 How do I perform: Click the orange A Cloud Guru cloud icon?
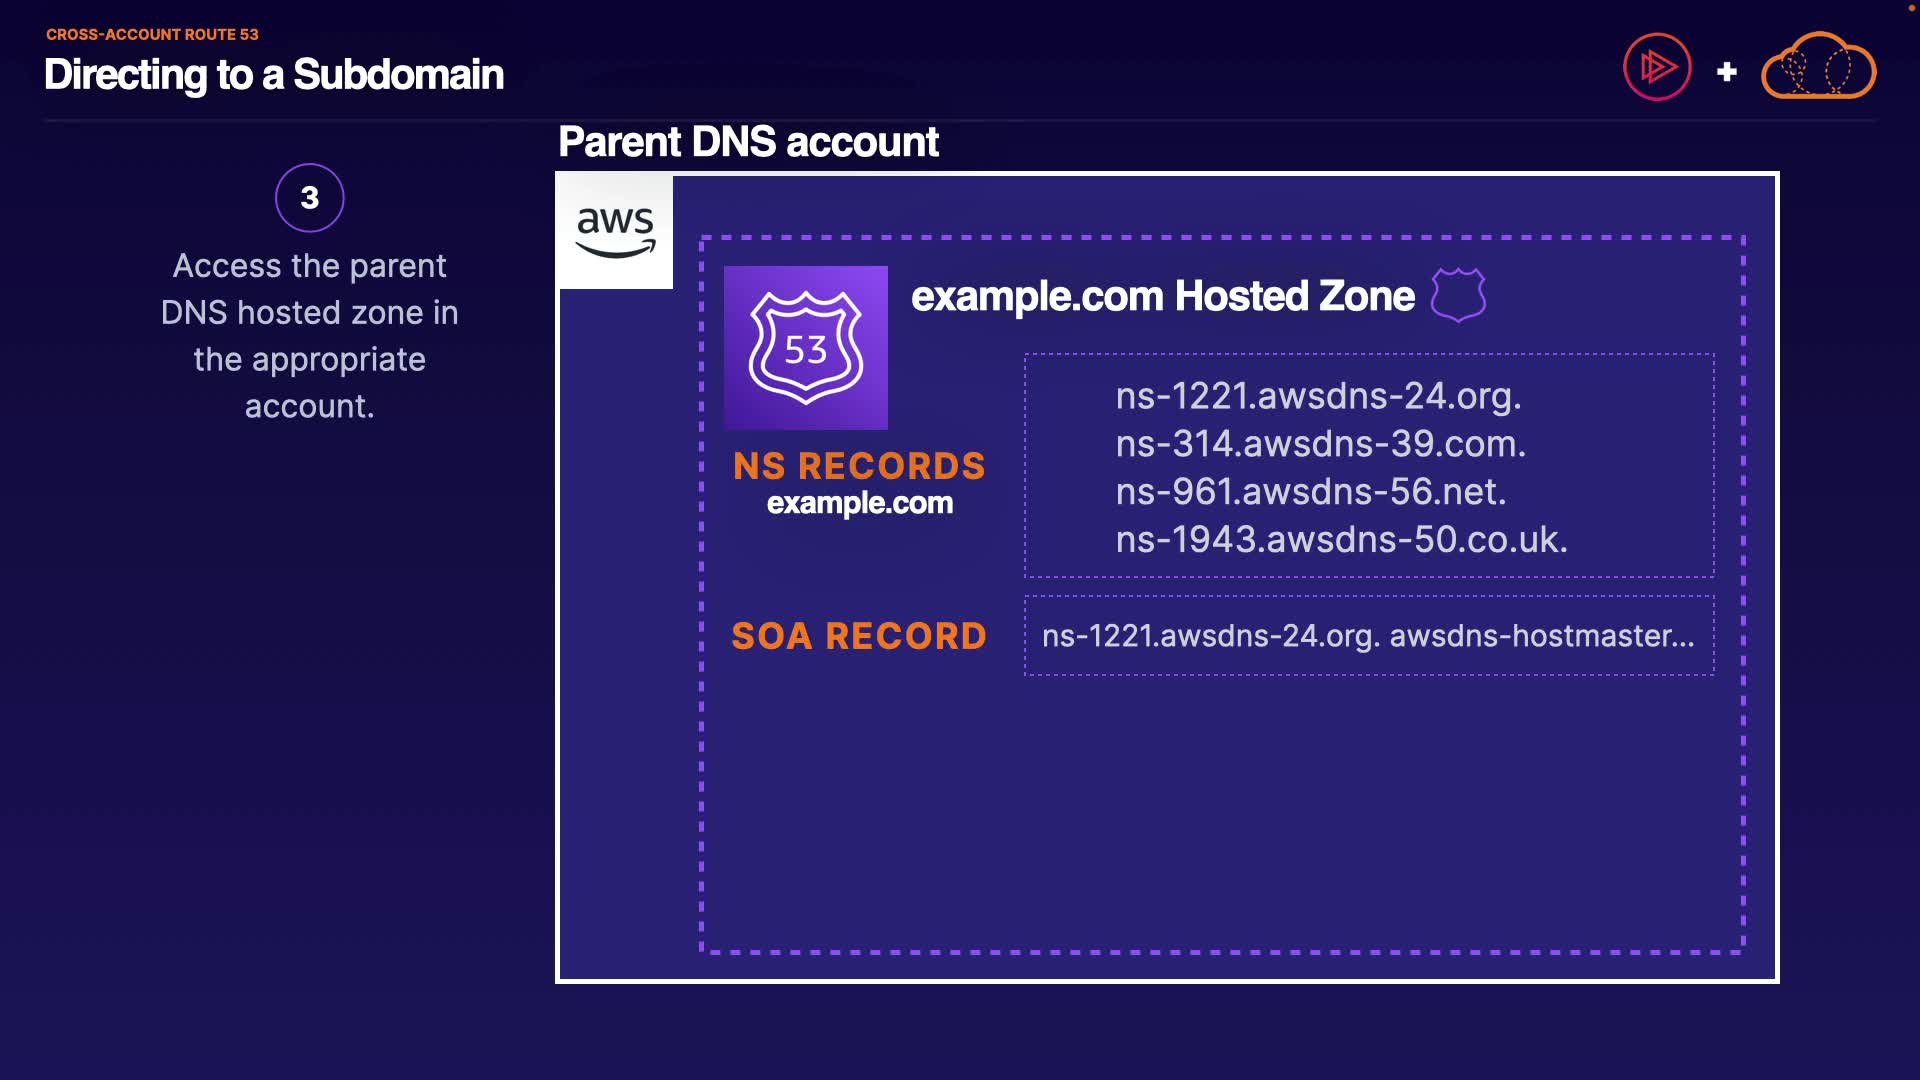click(1818, 67)
